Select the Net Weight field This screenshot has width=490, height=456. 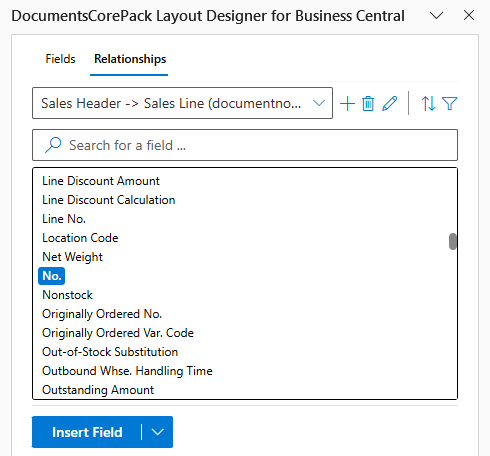pyautogui.click(x=72, y=257)
